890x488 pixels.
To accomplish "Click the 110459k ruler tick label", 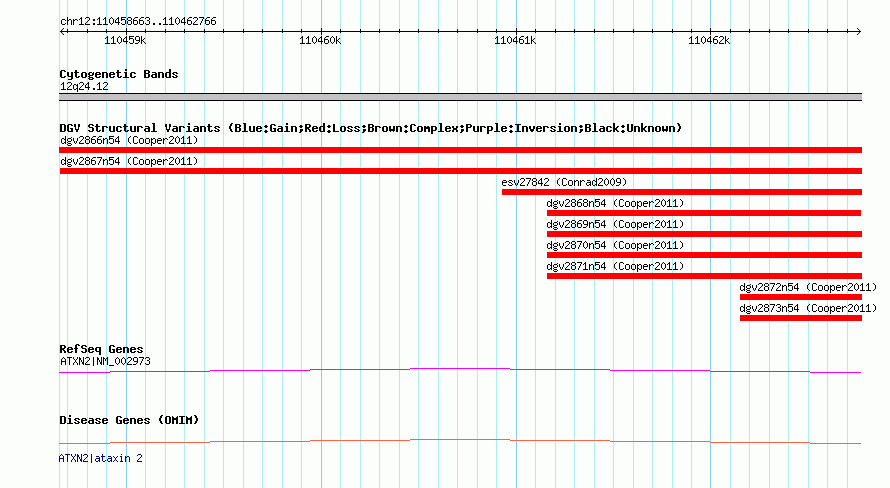I will click(125, 40).
